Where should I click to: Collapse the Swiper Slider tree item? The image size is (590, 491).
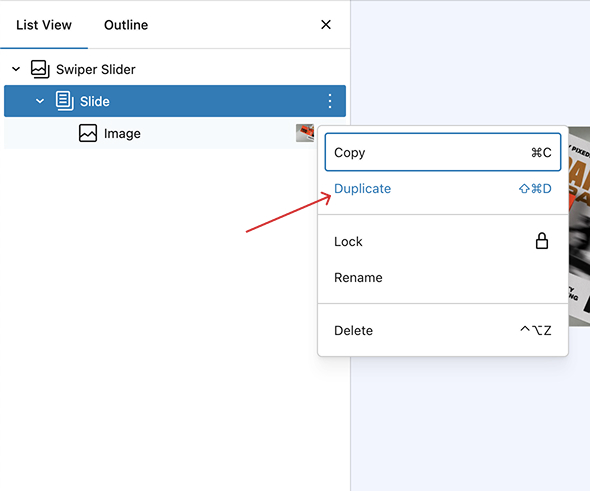(x=16, y=69)
